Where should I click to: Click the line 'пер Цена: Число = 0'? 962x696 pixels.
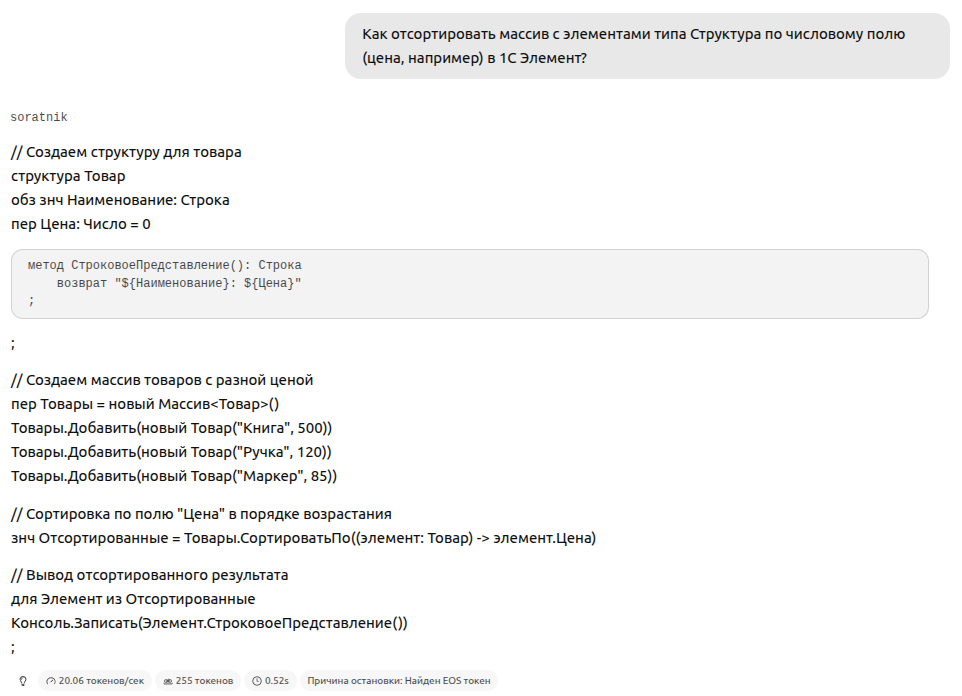(x=81, y=224)
